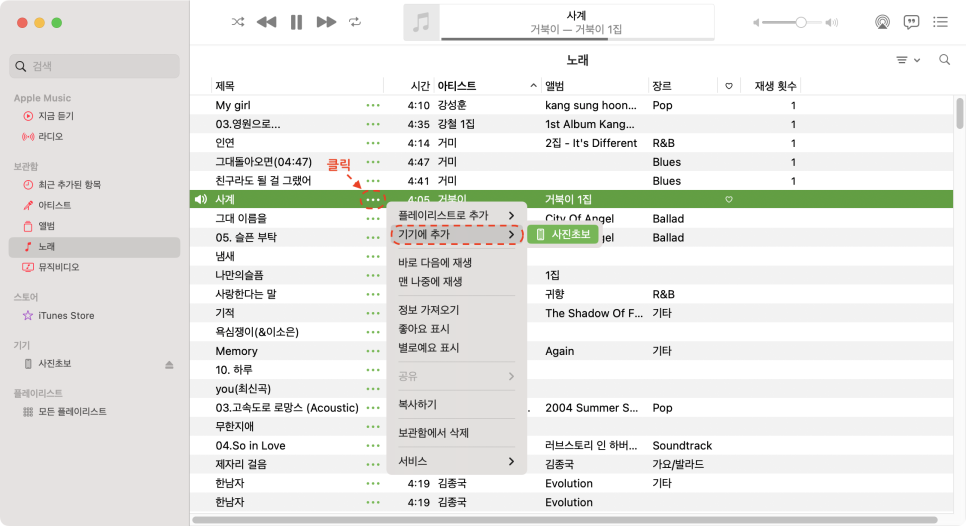Screen dimensions: 966x526
Task: Click the more options dots on 사계 row
Action: tap(373, 200)
